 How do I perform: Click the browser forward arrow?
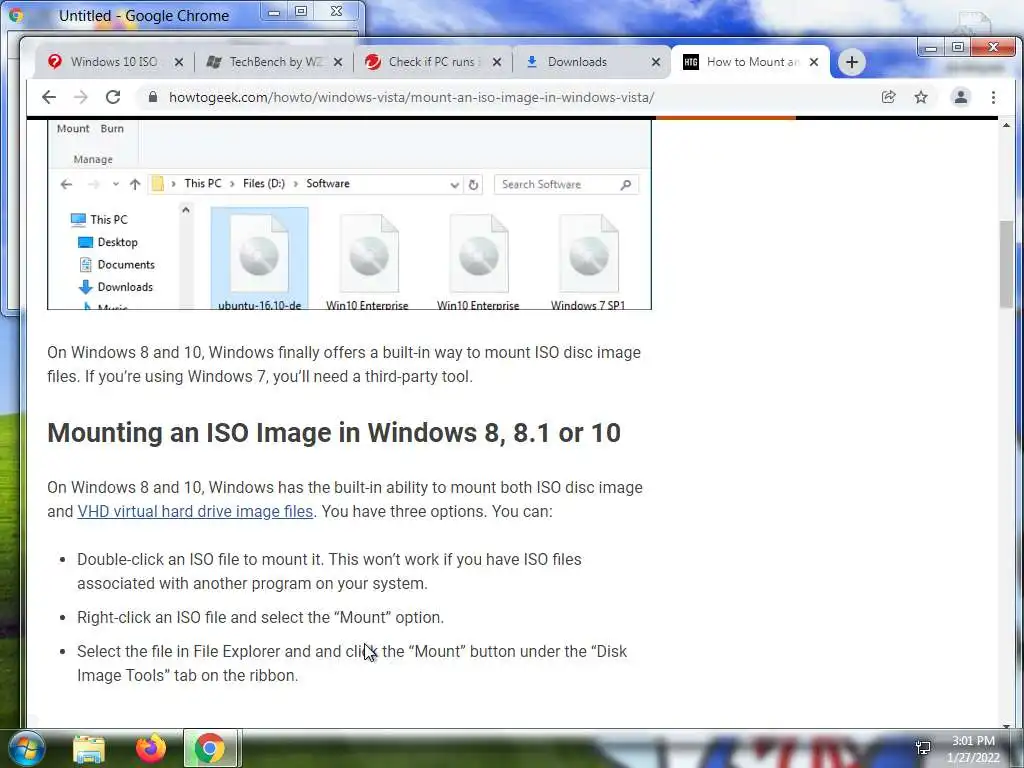pos(81,97)
